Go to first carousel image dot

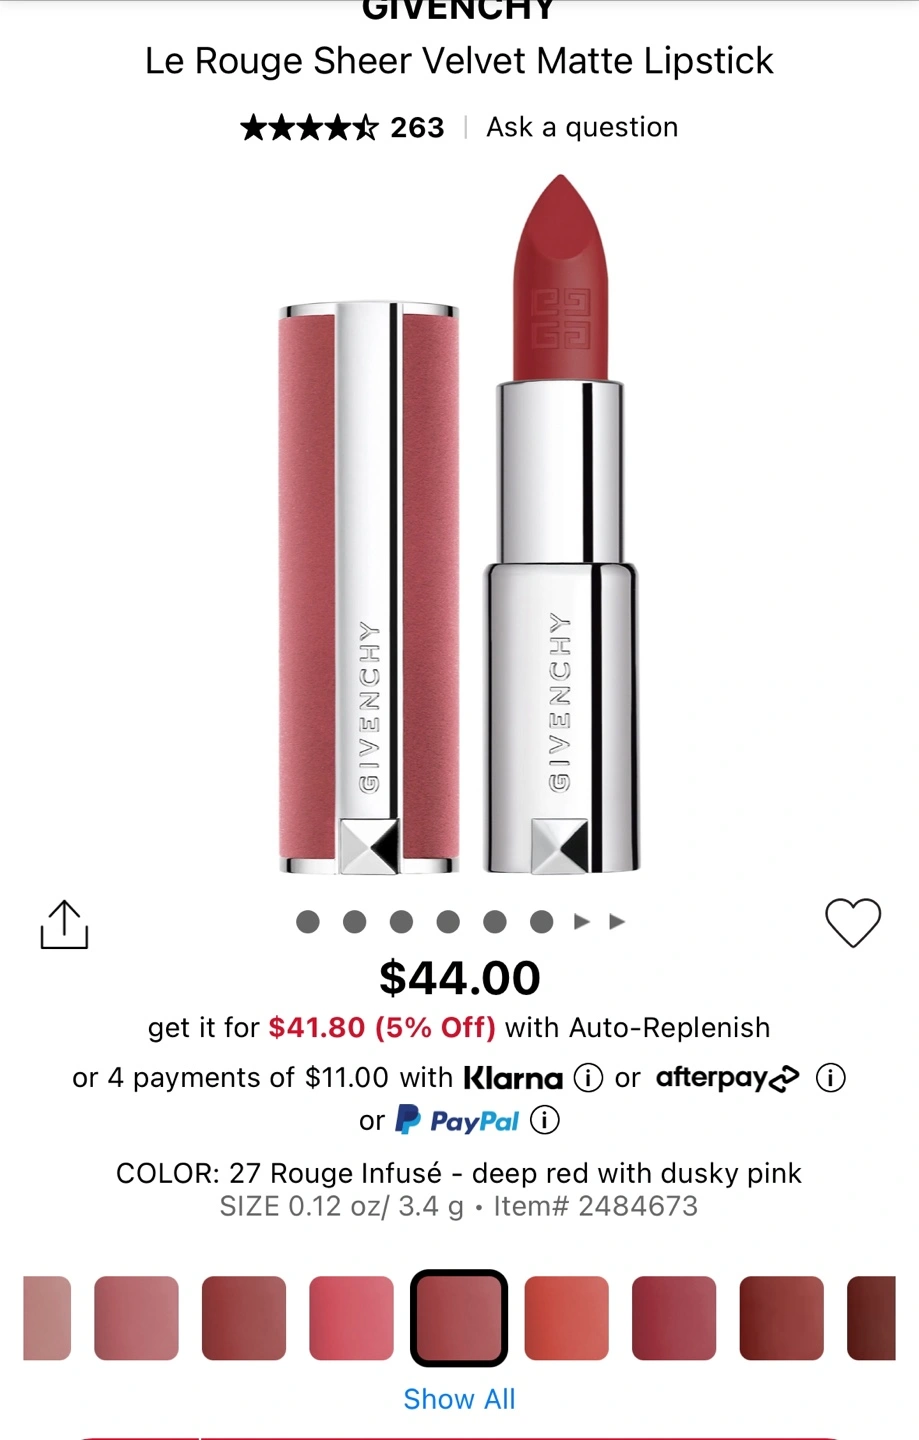[x=308, y=922]
